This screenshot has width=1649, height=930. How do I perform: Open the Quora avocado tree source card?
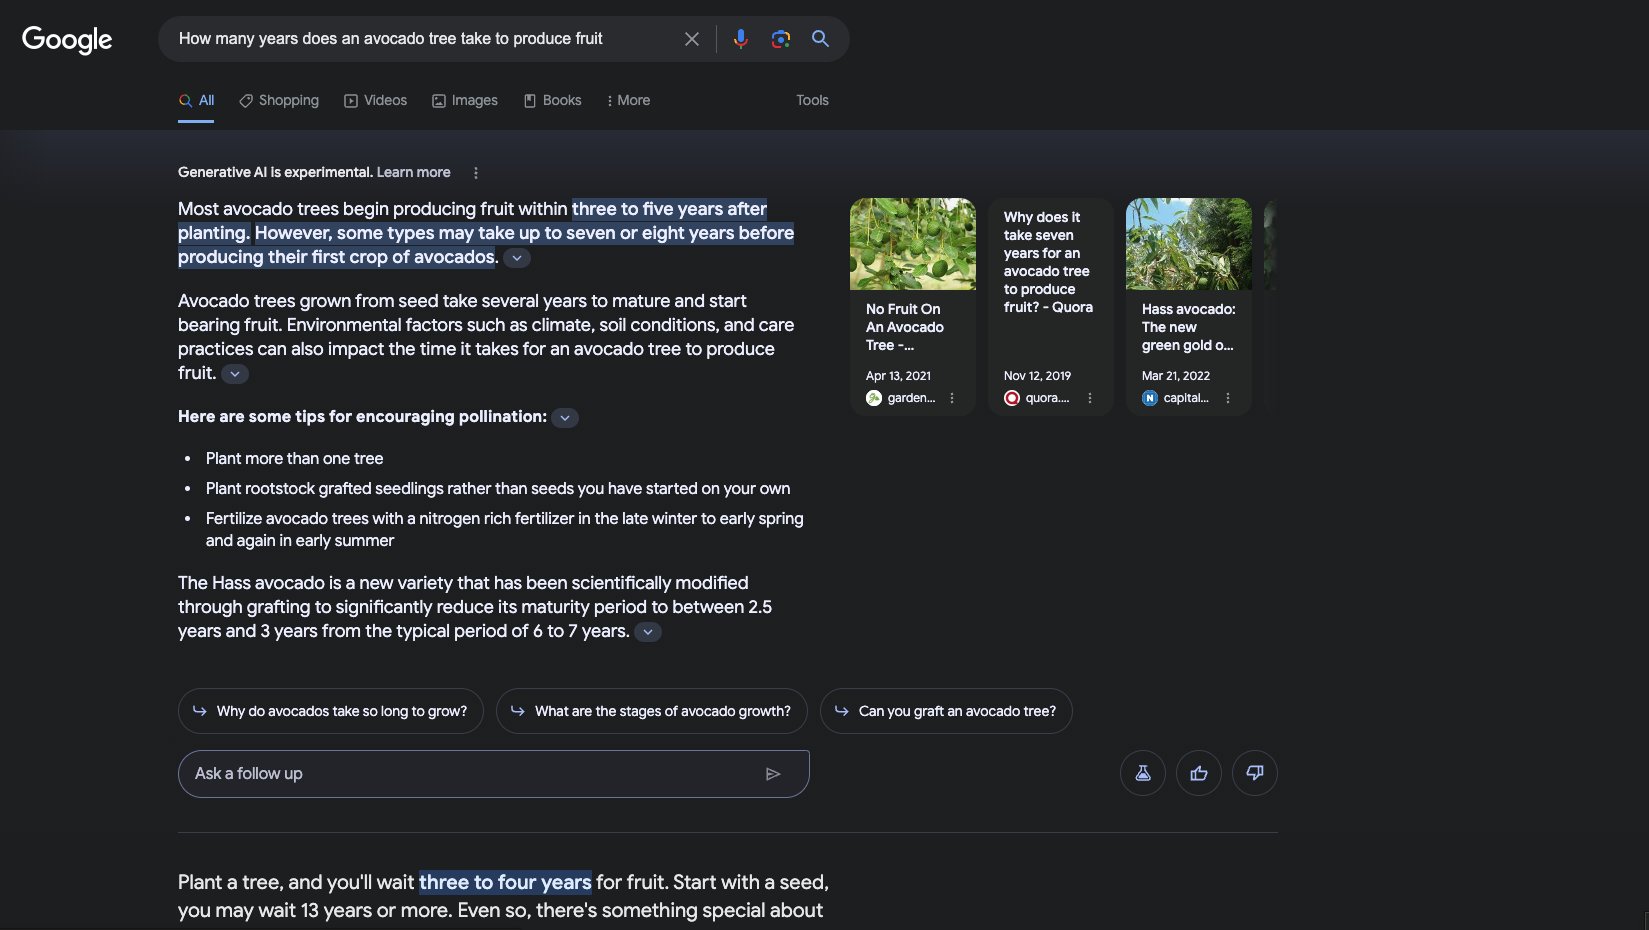1050,306
